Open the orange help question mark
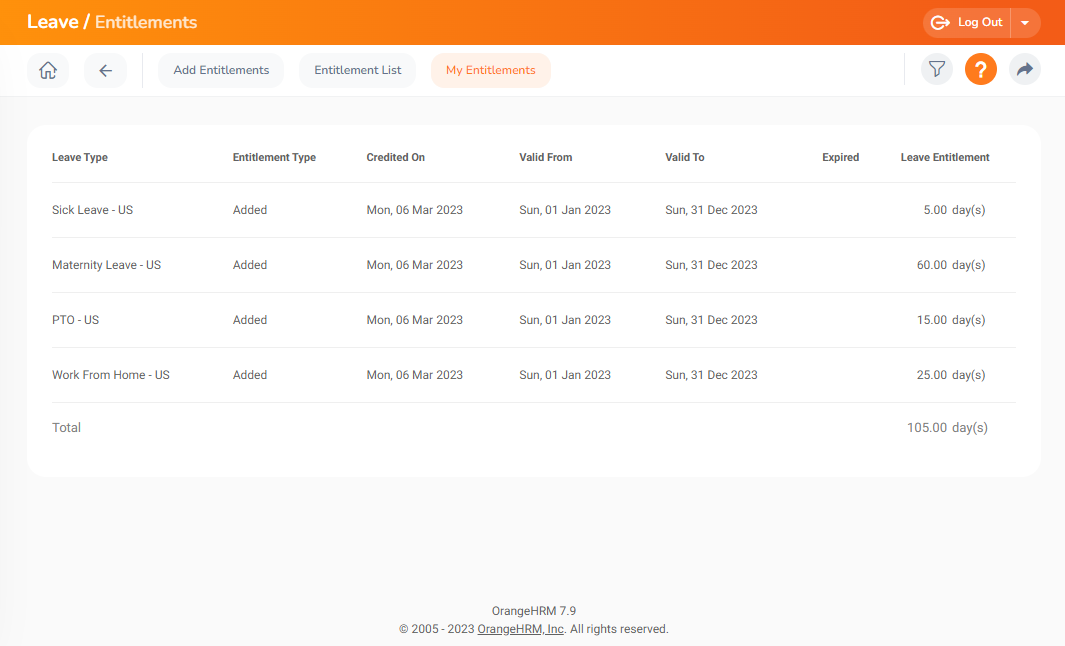Viewport: 1065px width, 646px height. (x=981, y=69)
